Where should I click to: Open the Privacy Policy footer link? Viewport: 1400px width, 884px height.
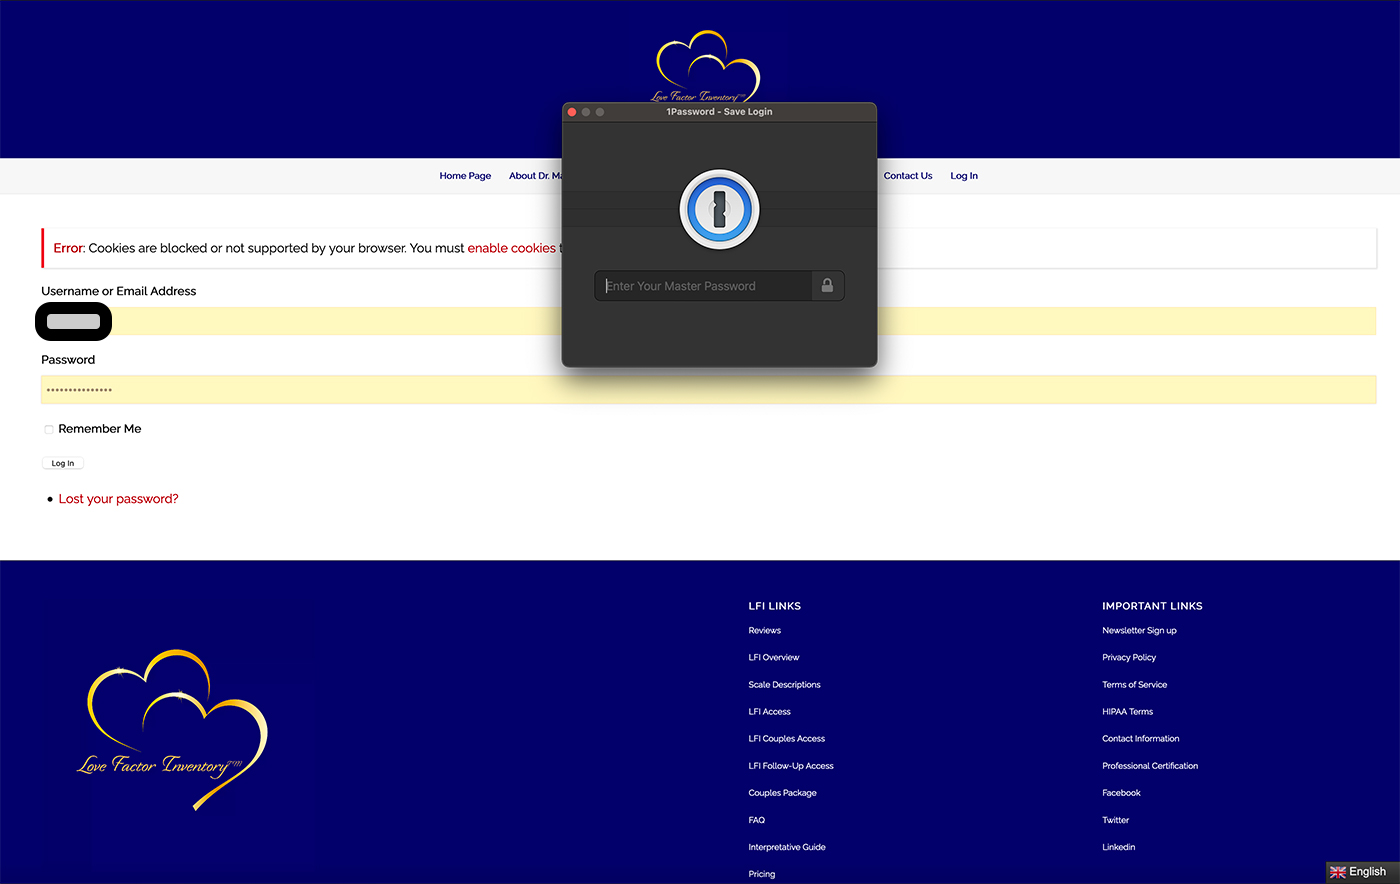[1129, 658]
